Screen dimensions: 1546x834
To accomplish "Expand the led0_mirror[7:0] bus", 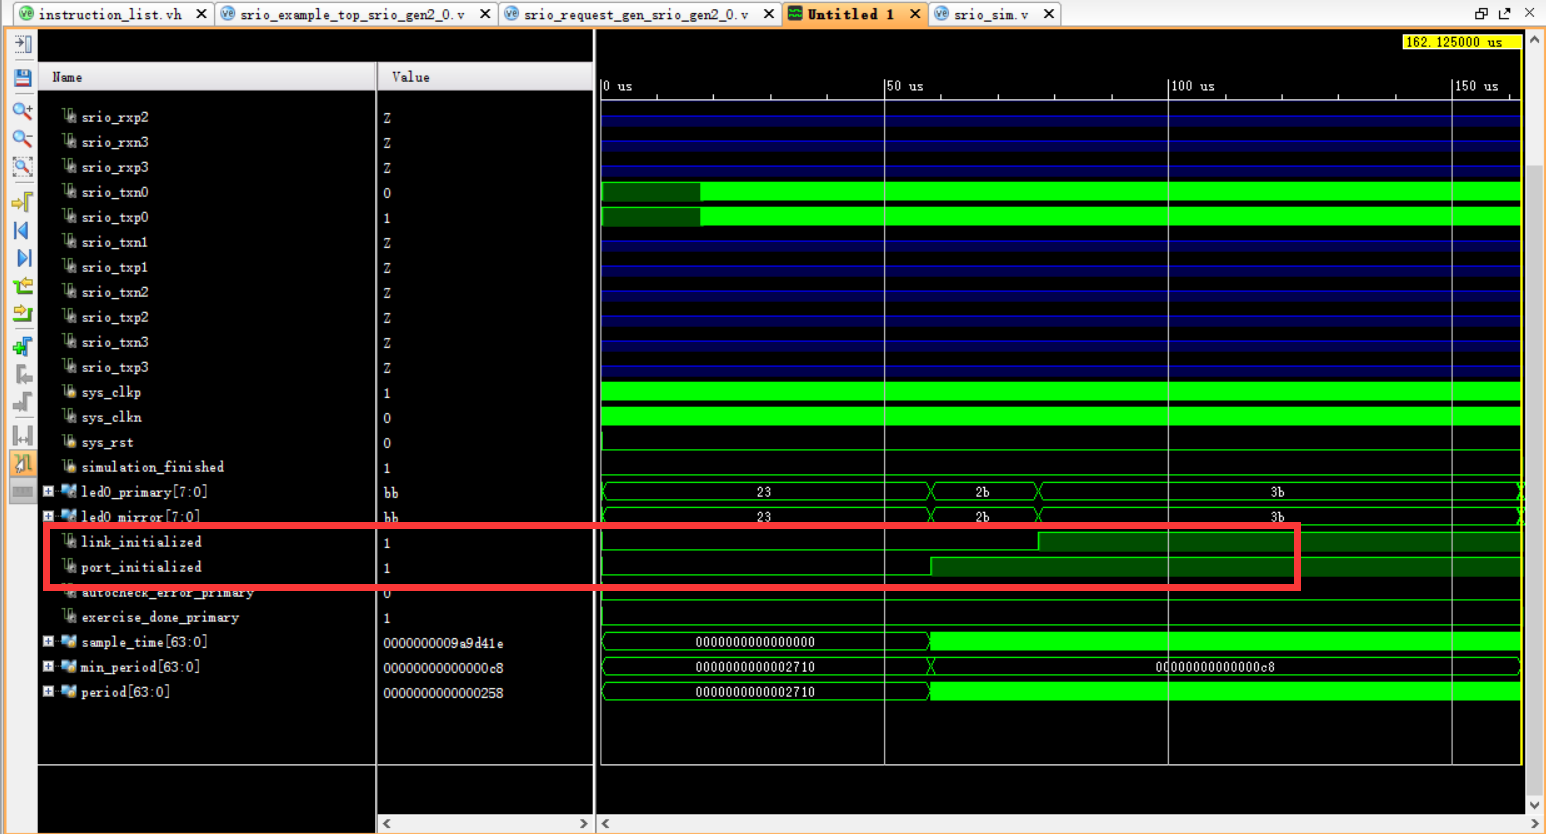I will tap(48, 517).
